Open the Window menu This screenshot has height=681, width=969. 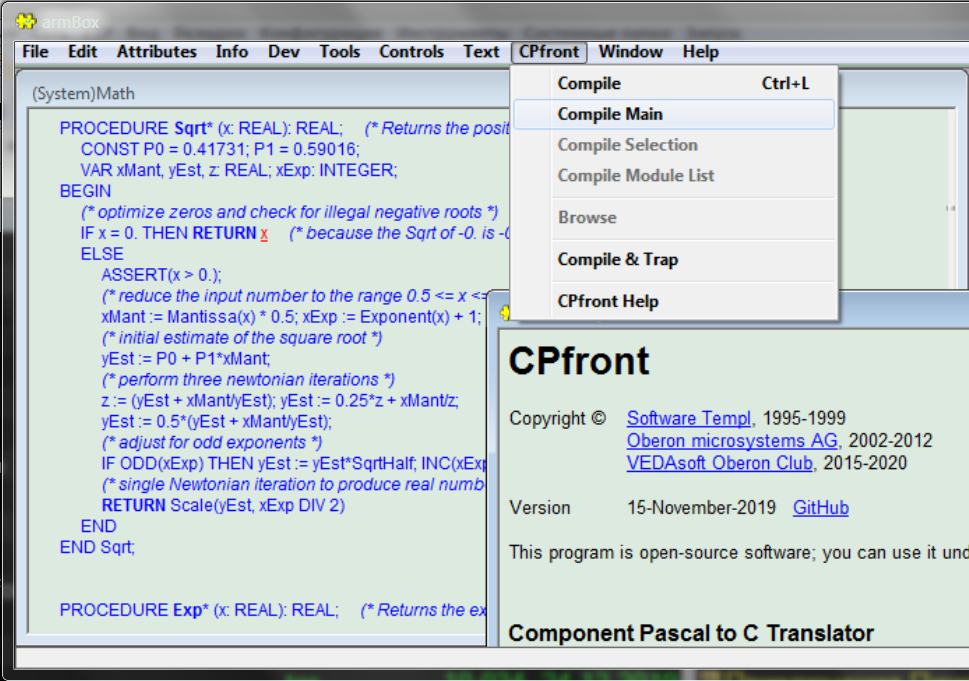(x=631, y=52)
